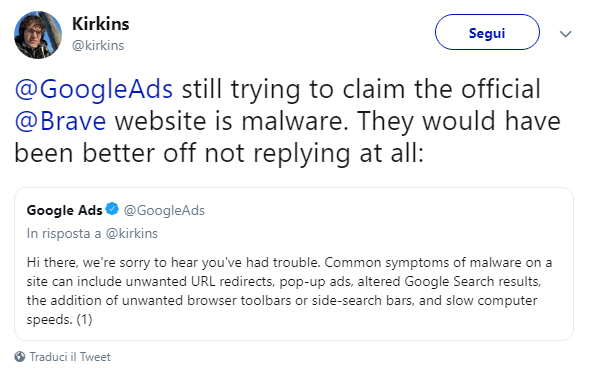Click the quoted line mentioning 'unwanted browser toolbars'
Screen dimensions: 594x387
click(281, 301)
